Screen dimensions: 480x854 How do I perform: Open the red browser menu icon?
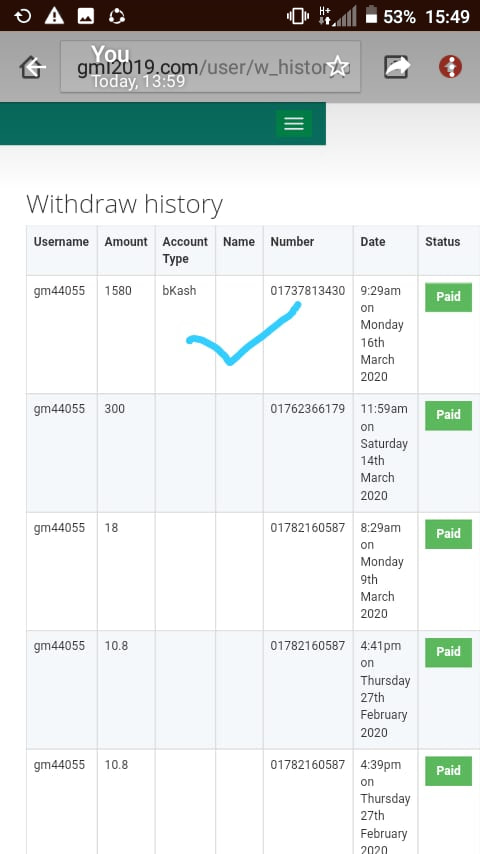pyautogui.click(x=451, y=66)
